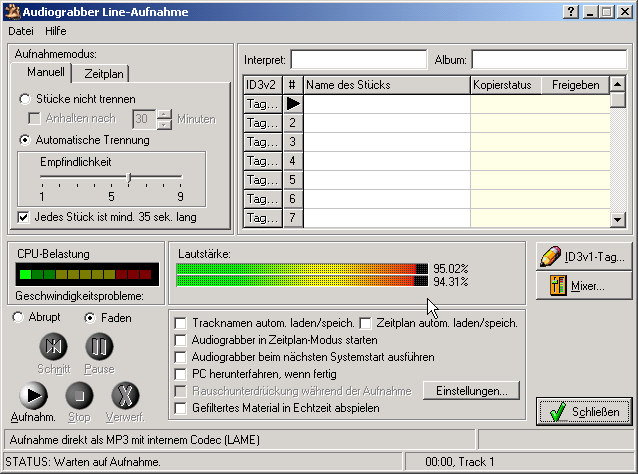Click the Tag... button in row 6
Image resolution: width=638 pixels, height=474 pixels.
(x=263, y=199)
